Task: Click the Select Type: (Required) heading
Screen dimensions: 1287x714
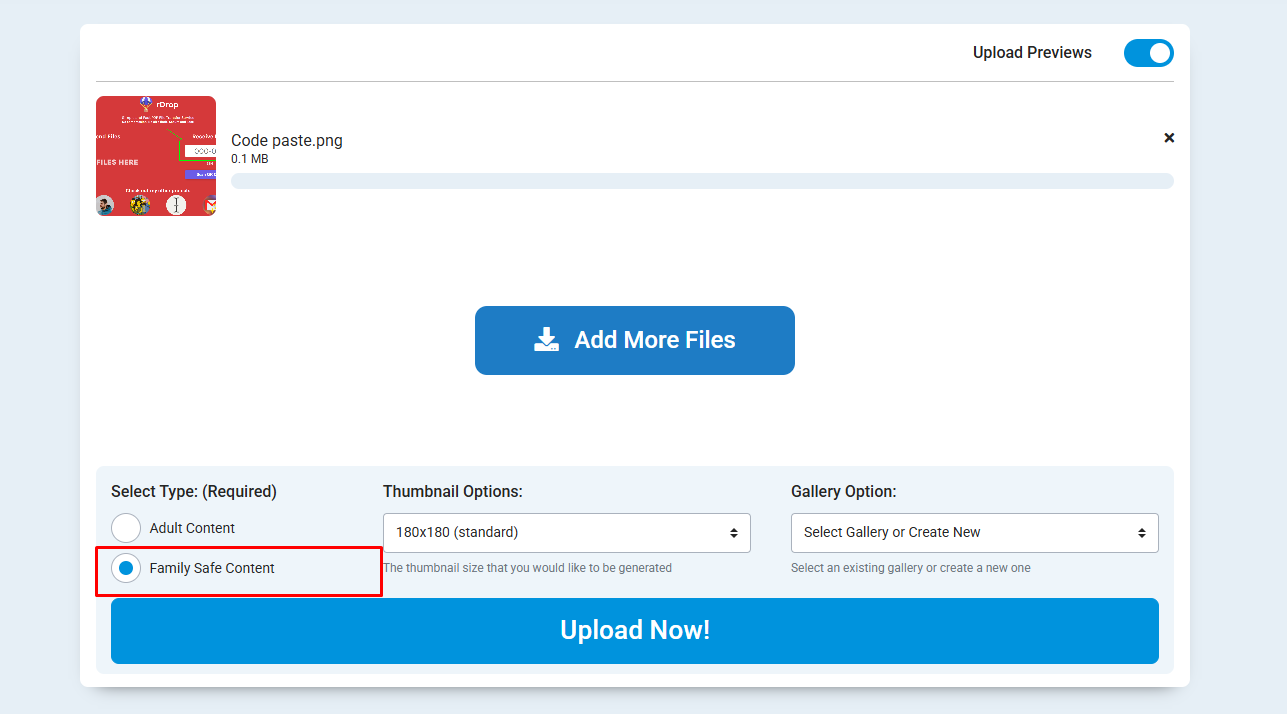Action: coord(194,492)
